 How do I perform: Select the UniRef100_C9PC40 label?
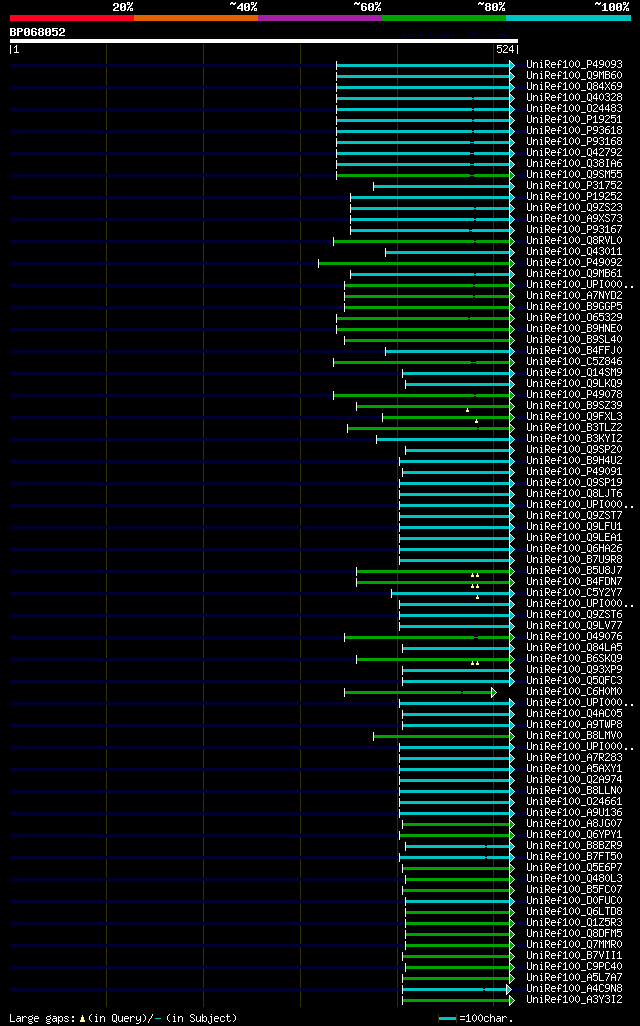(575, 966)
